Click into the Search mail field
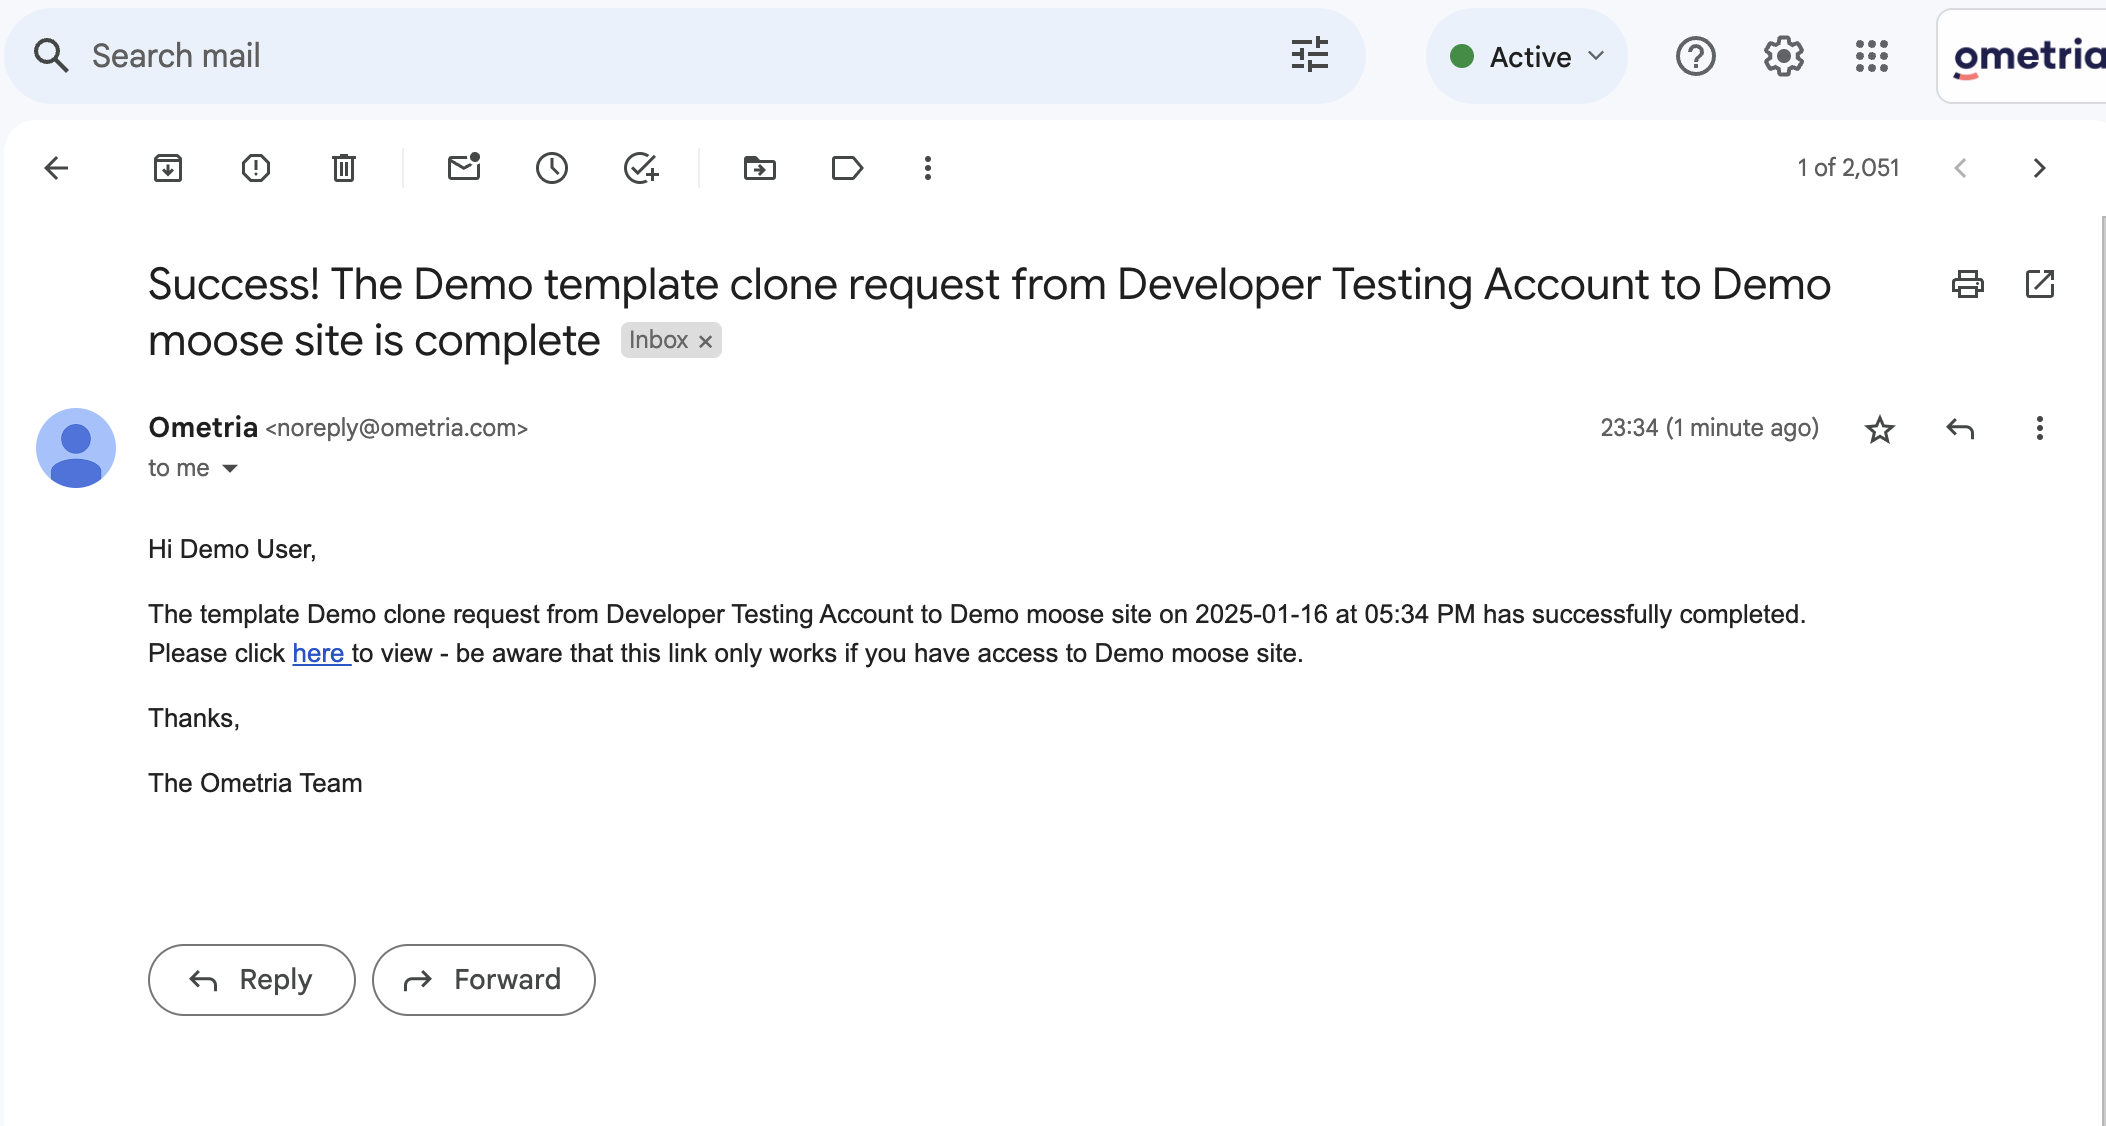2106x1126 pixels. 684,56
